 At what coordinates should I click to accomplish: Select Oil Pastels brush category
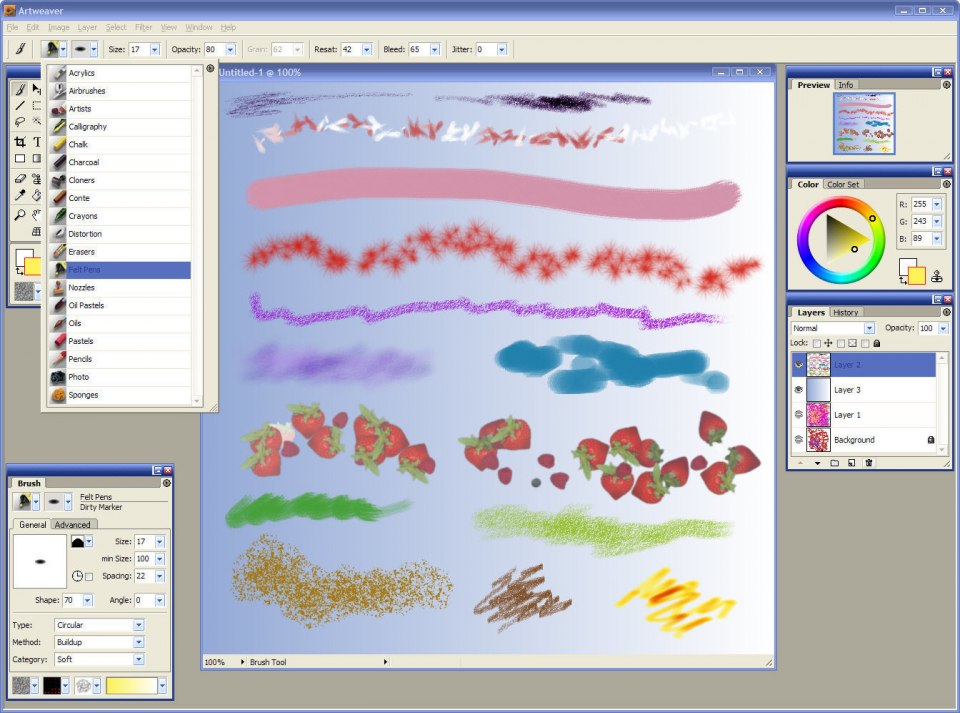click(86, 305)
